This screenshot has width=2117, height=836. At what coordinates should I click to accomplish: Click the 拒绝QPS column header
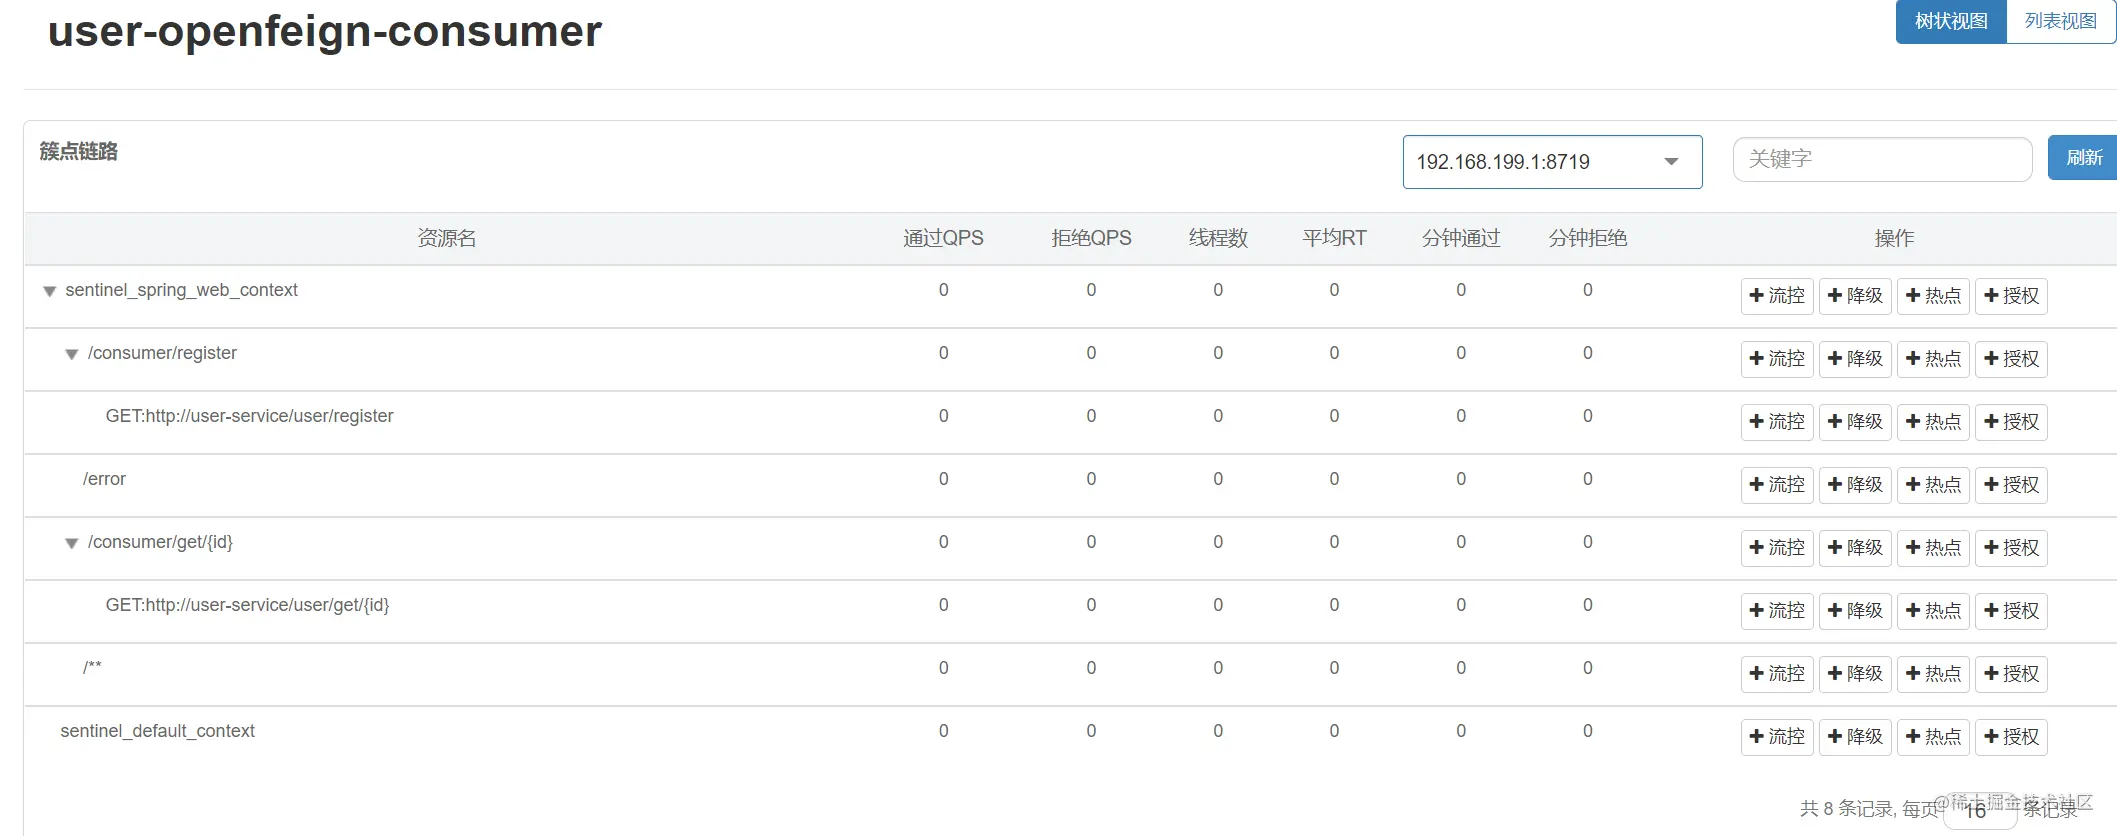pos(1091,238)
